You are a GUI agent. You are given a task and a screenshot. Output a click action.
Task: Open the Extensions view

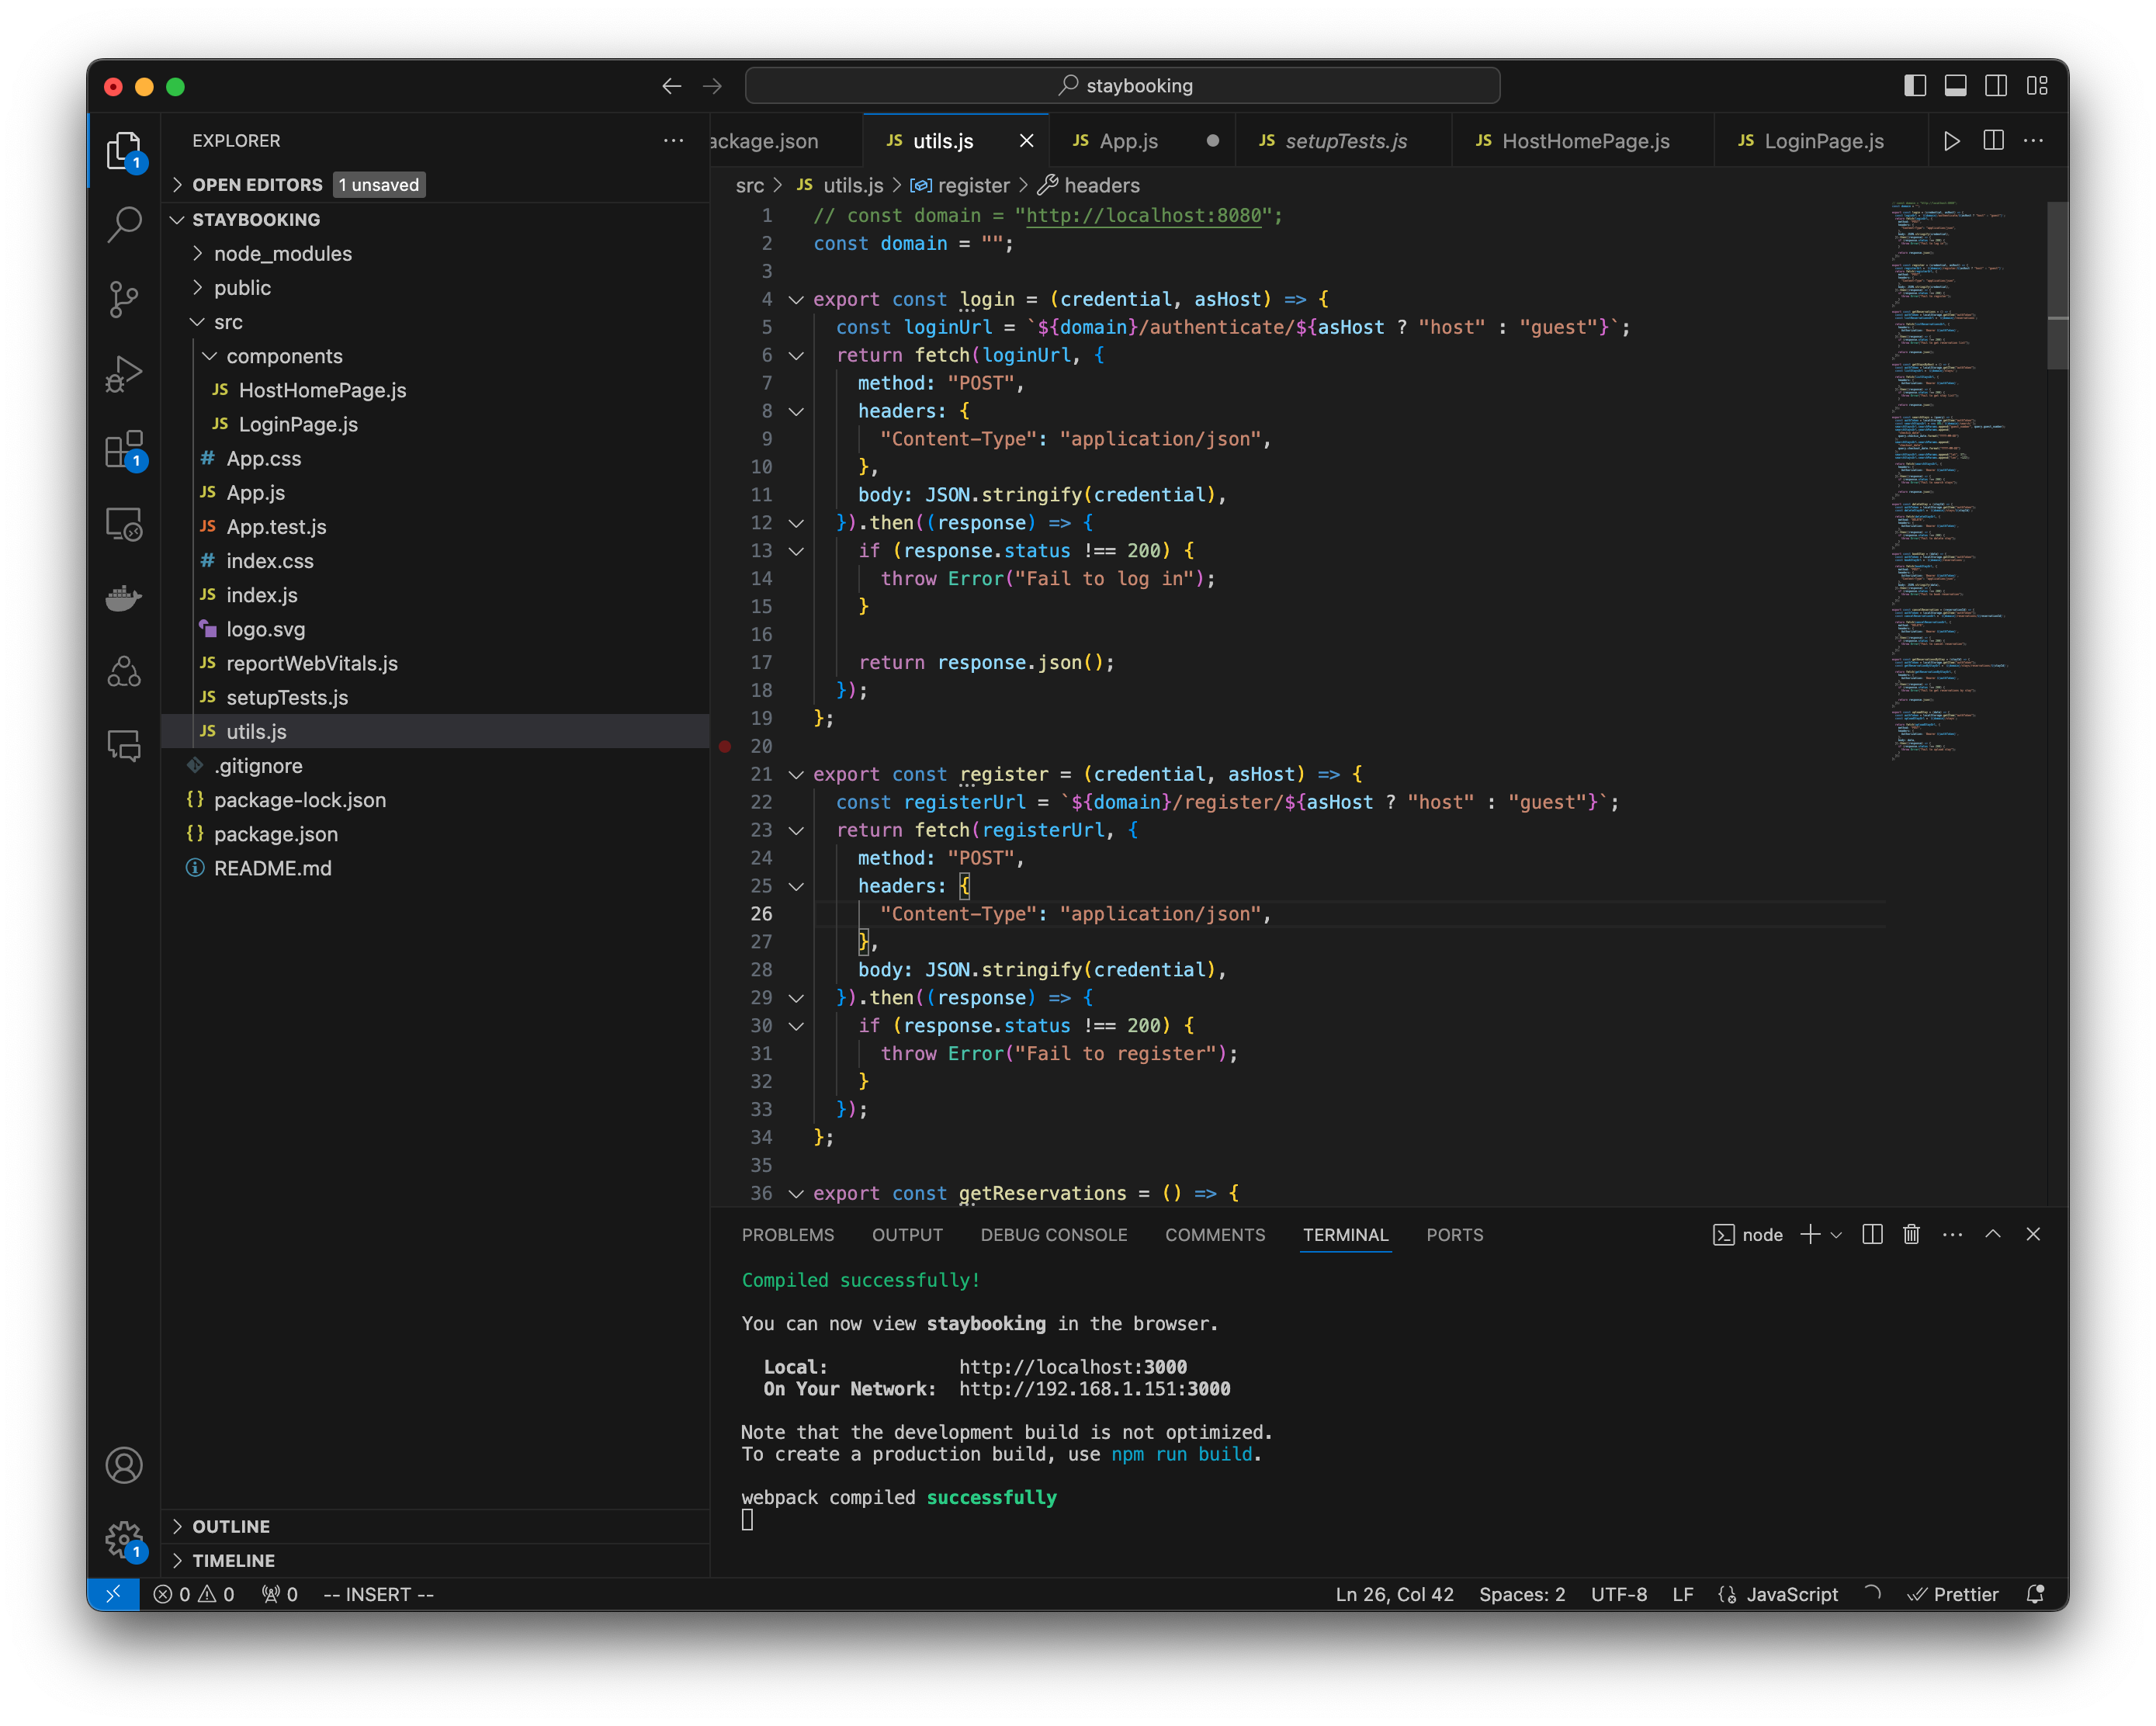coord(124,449)
